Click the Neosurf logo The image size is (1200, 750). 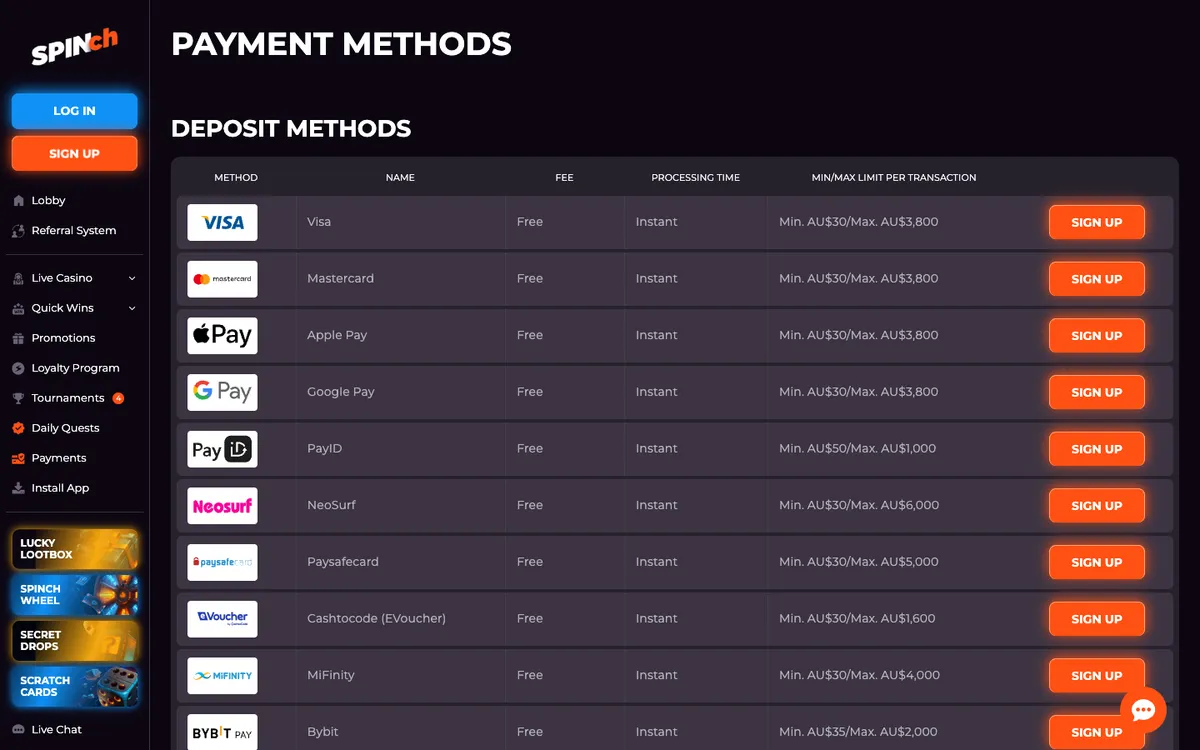click(x=222, y=505)
